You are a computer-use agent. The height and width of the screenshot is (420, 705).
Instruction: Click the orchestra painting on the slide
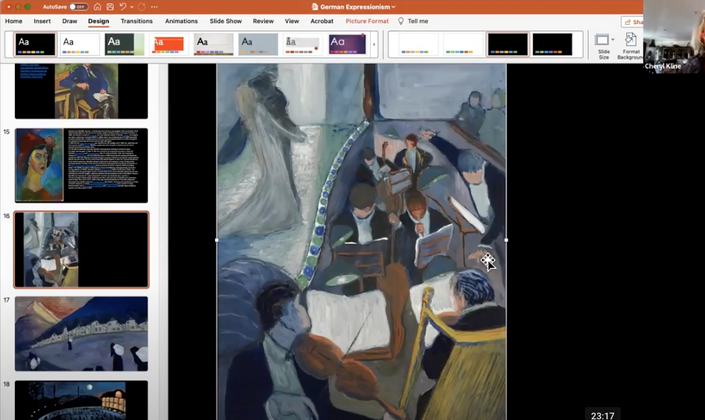click(x=361, y=241)
